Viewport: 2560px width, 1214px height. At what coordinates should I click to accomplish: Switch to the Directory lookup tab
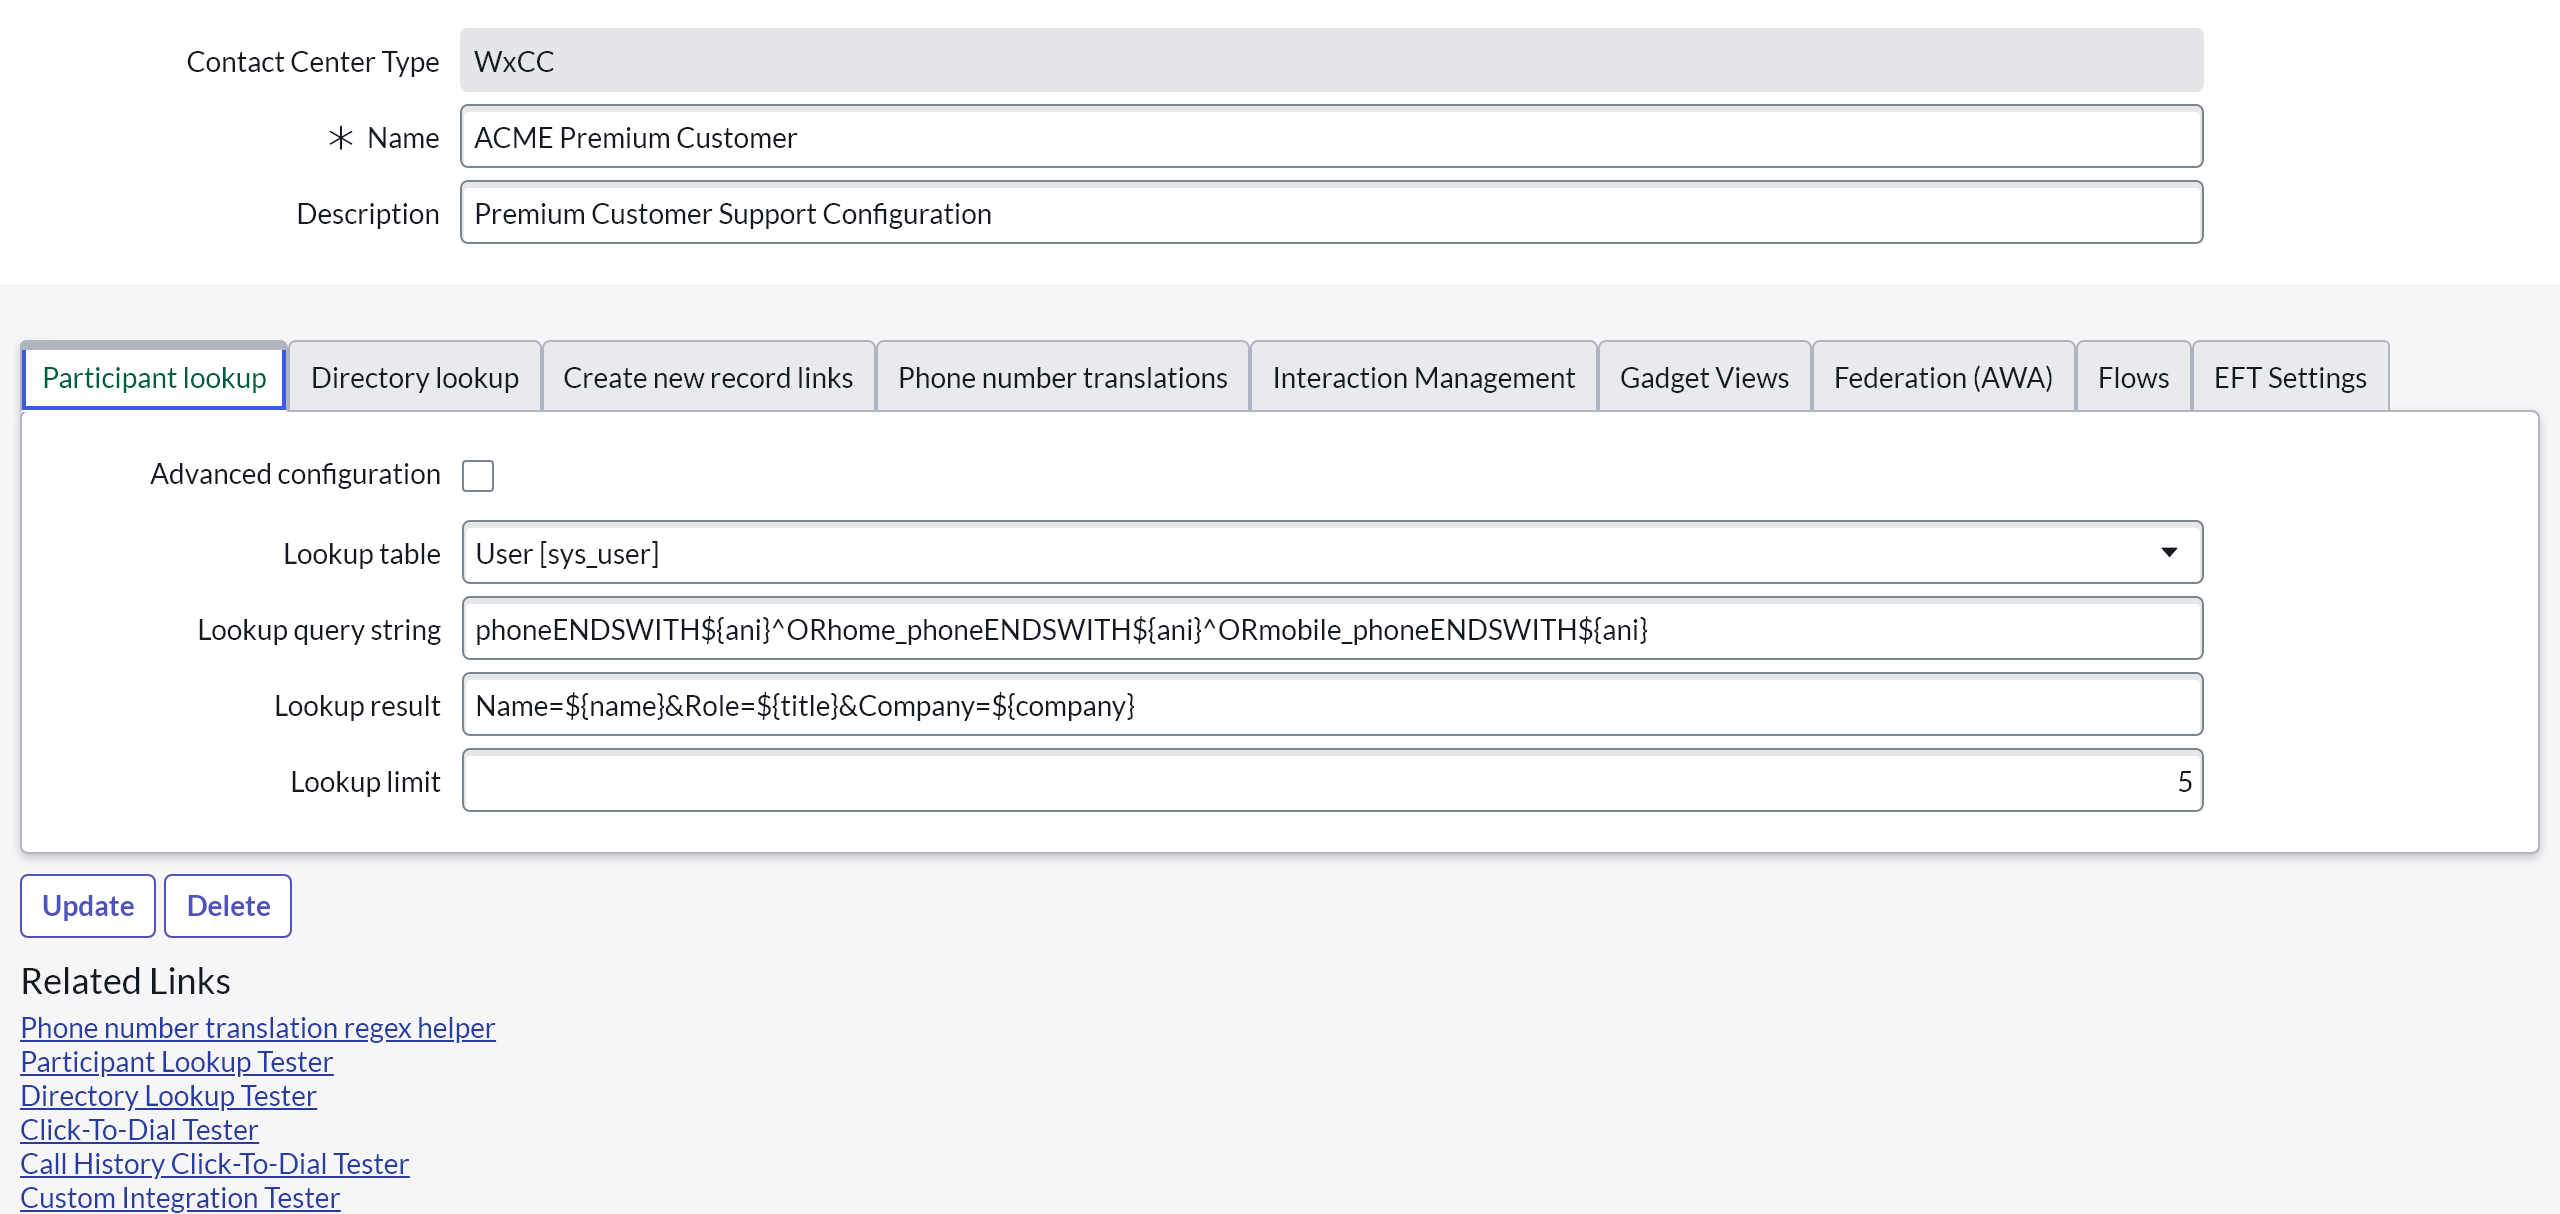(414, 378)
